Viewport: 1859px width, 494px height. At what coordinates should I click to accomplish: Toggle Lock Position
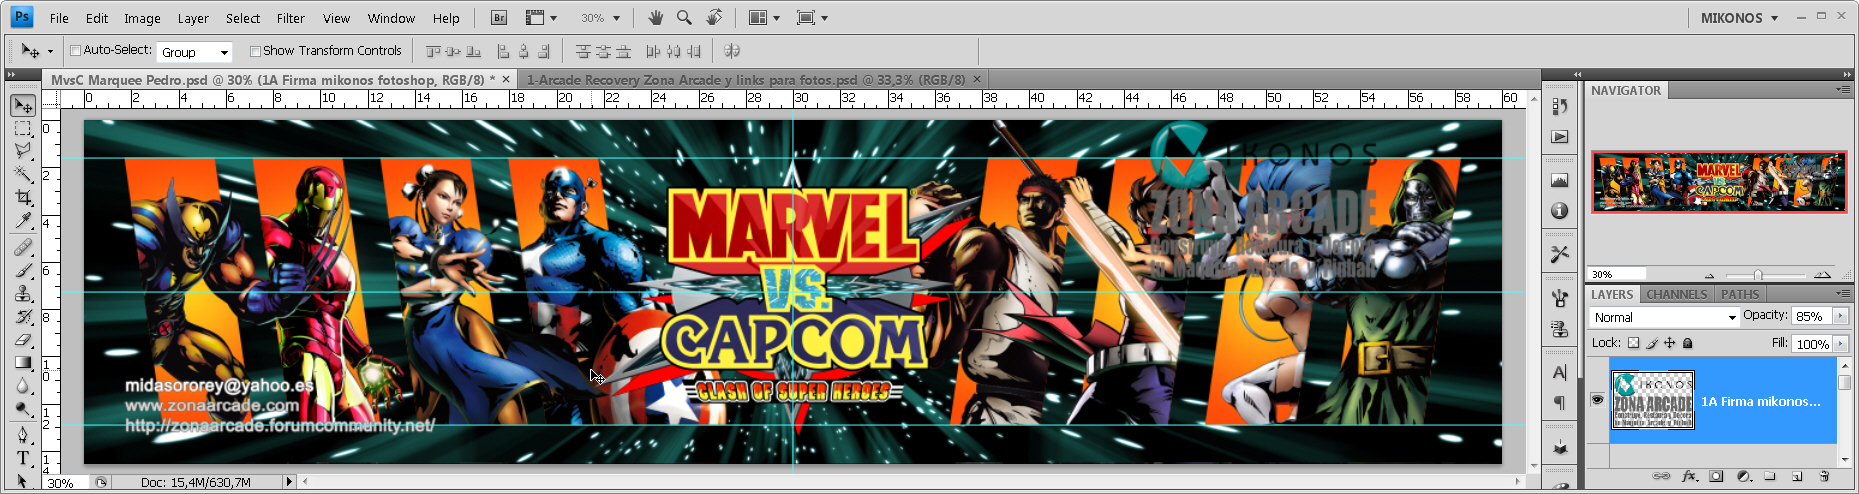pos(1670,343)
